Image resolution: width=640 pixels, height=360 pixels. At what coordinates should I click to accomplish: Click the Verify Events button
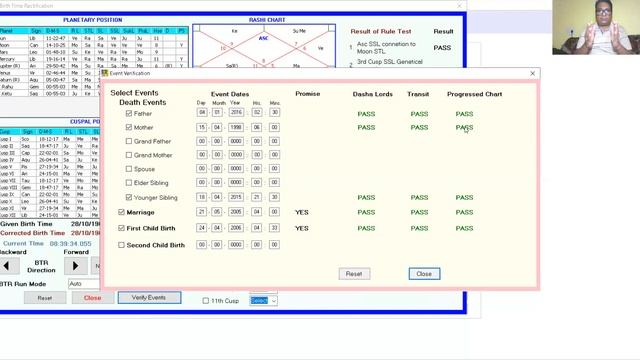(149, 298)
